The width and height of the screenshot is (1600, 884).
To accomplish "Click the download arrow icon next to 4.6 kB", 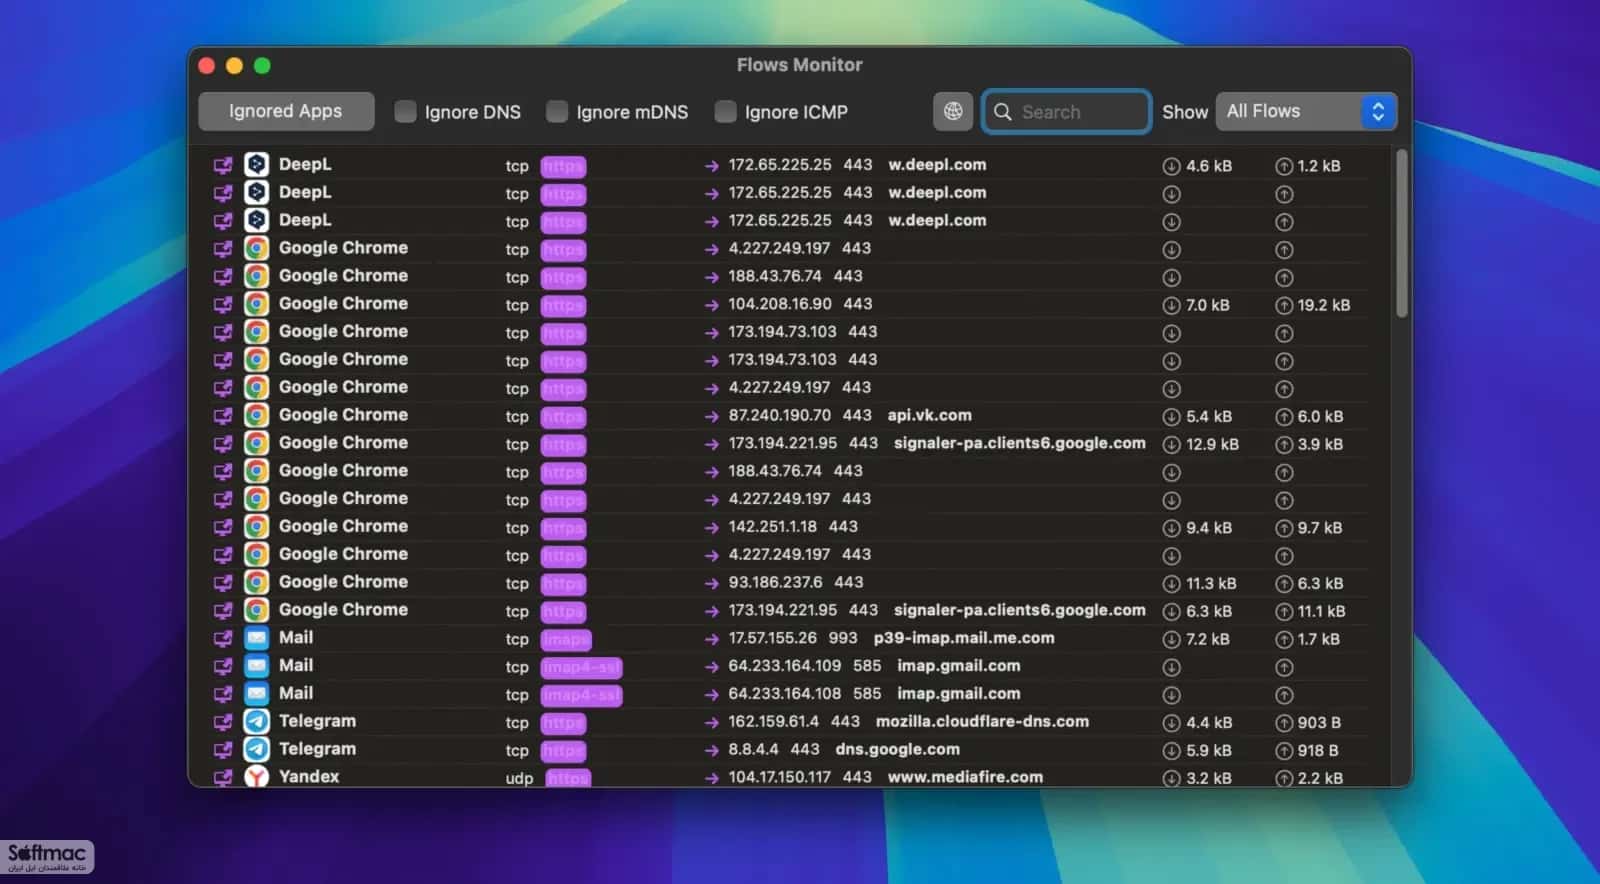I will 1171,166.
